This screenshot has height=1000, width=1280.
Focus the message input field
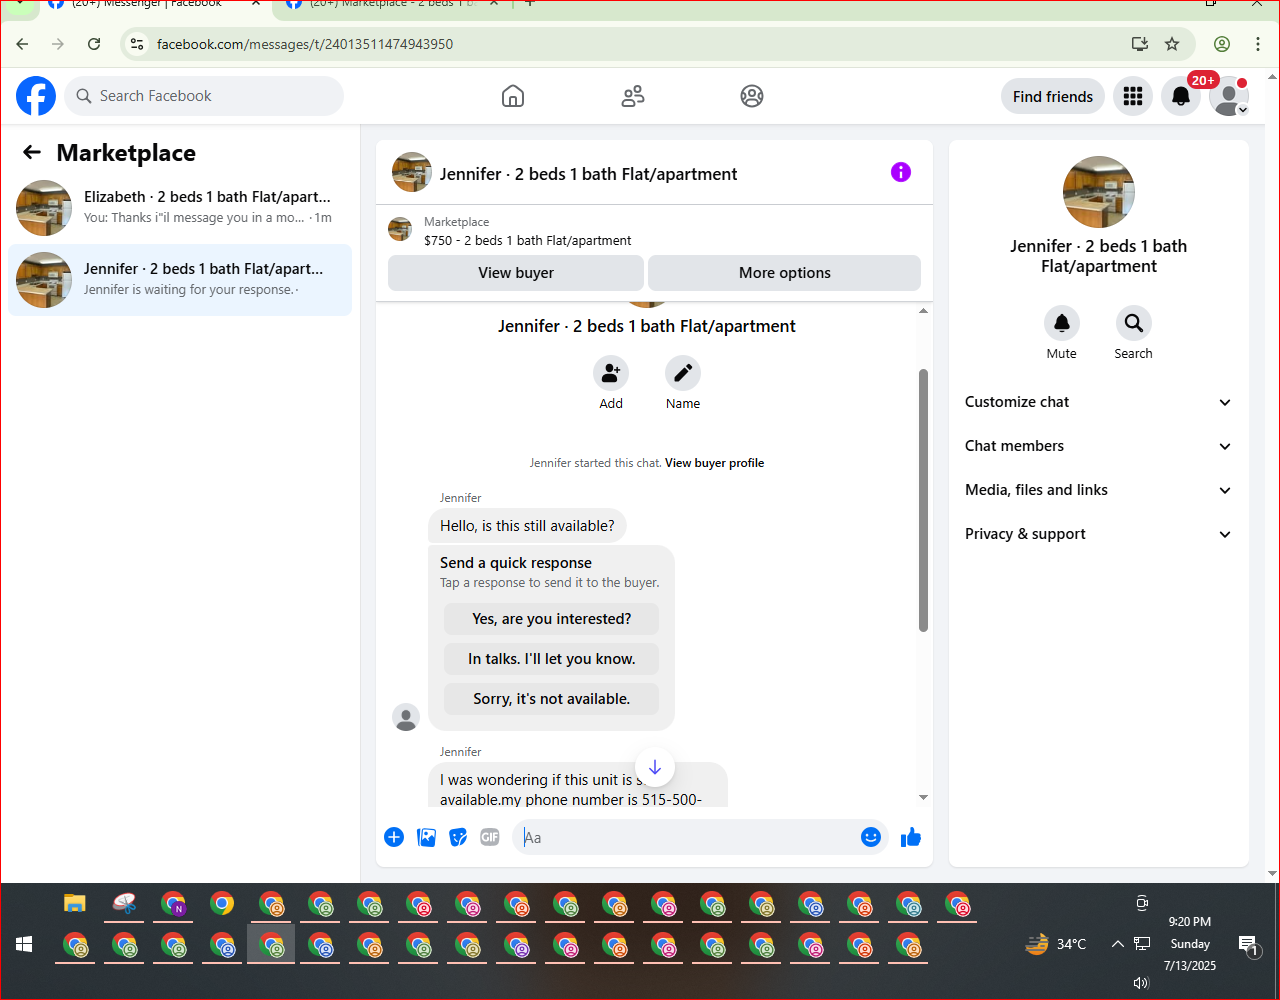690,837
